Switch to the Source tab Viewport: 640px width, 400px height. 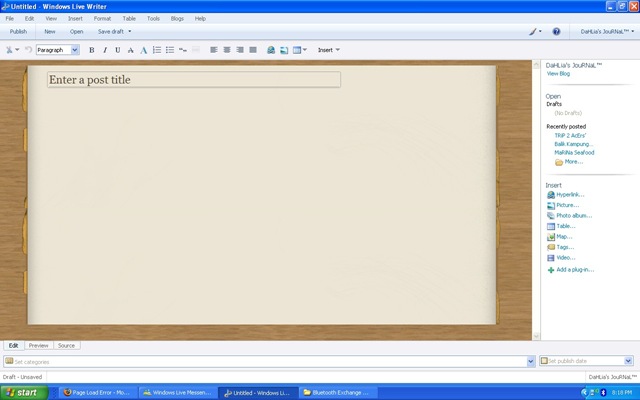(66, 345)
